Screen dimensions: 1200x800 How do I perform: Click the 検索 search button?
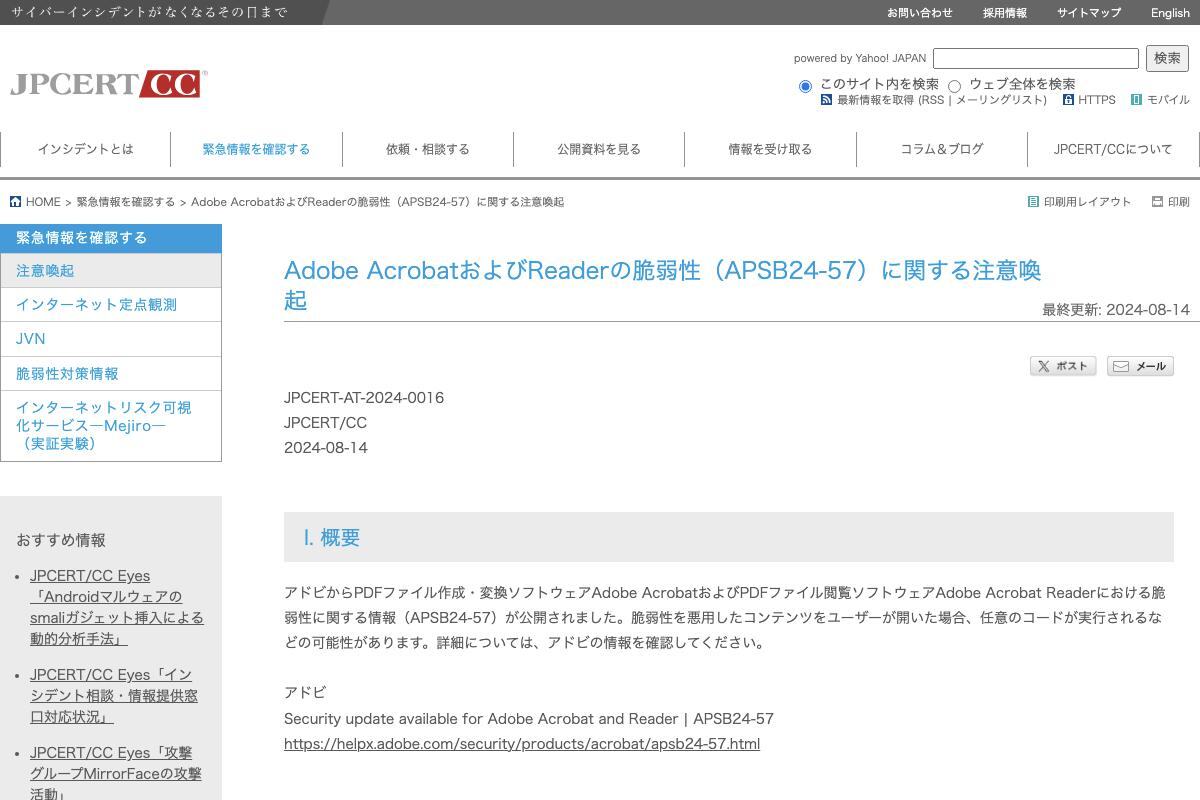pyautogui.click(x=1167, y=58)
